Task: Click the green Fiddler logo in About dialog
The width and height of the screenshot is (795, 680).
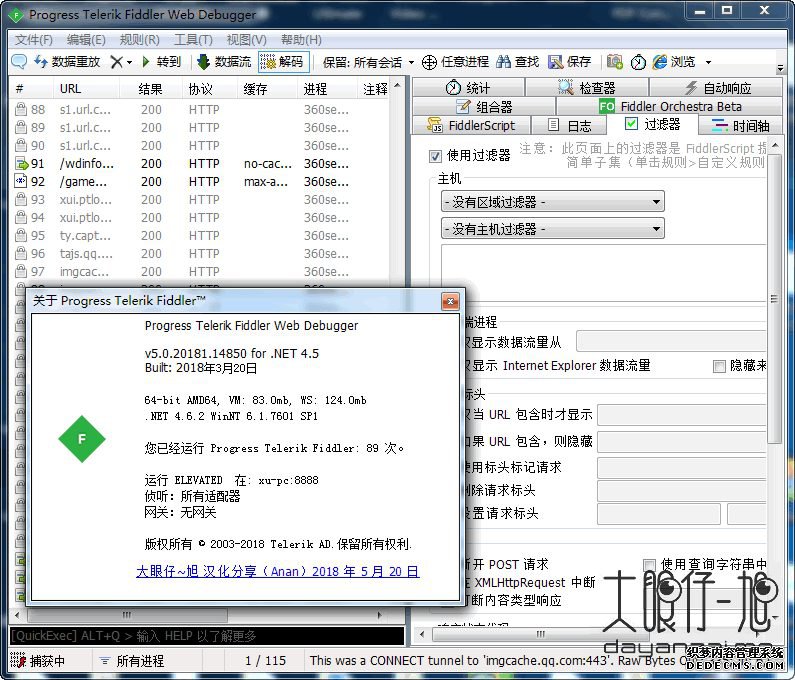Action: tap(82, 439)
